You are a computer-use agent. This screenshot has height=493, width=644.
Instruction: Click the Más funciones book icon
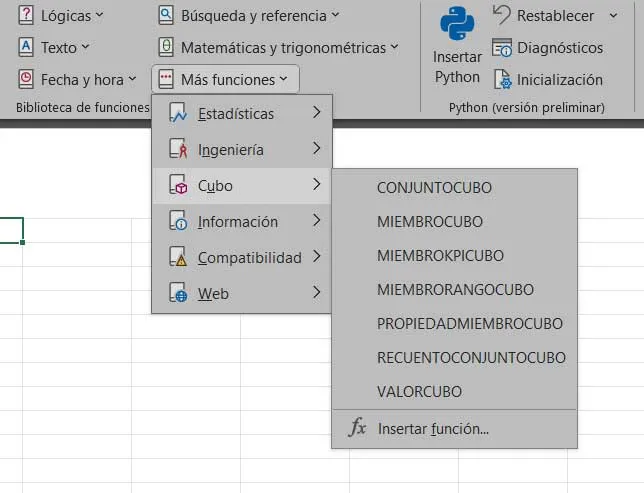click(166, 79)
